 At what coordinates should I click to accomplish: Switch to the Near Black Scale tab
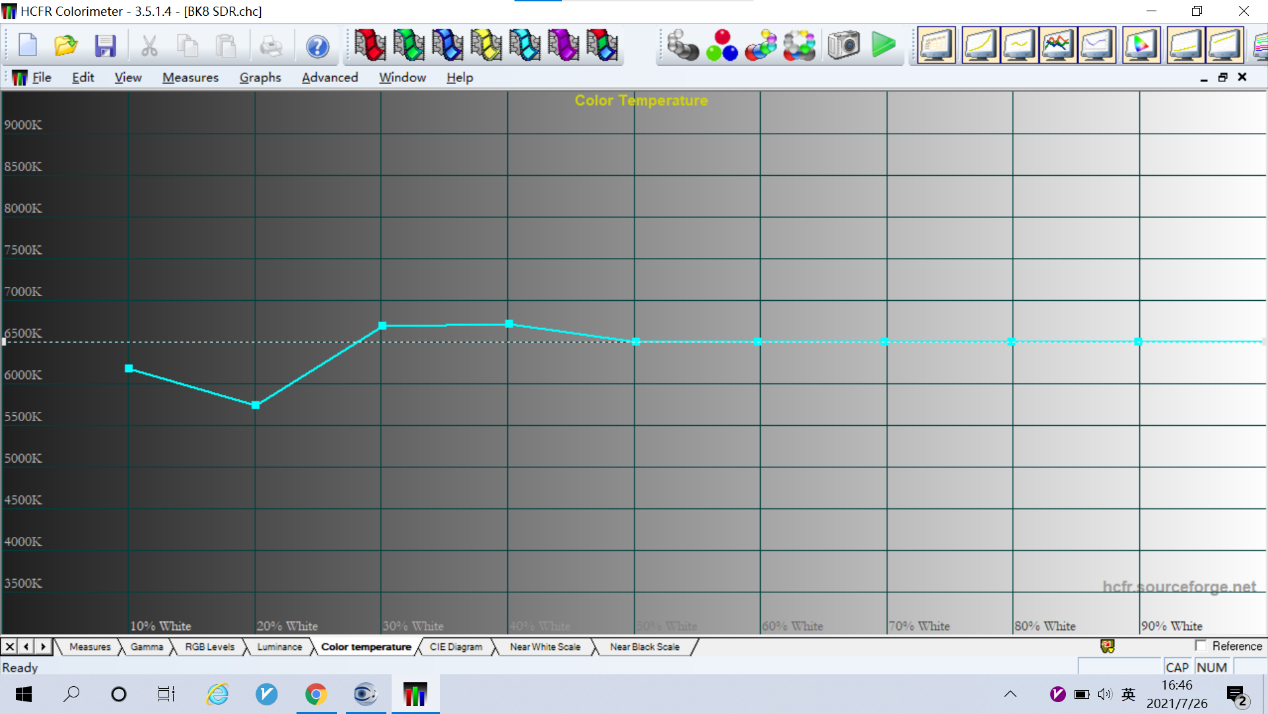tap(644, 647)
